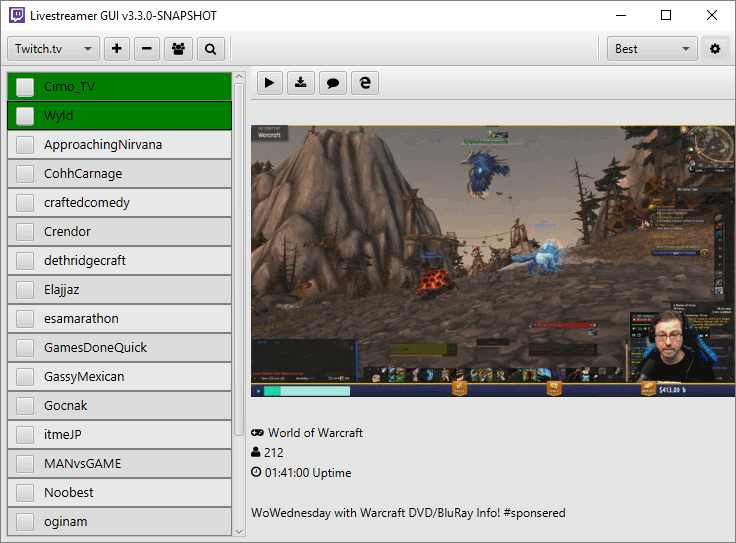Check the box for CohhCarnage
Image resolution: width=736 pixels, height=543 pixels.
(25, 174)
